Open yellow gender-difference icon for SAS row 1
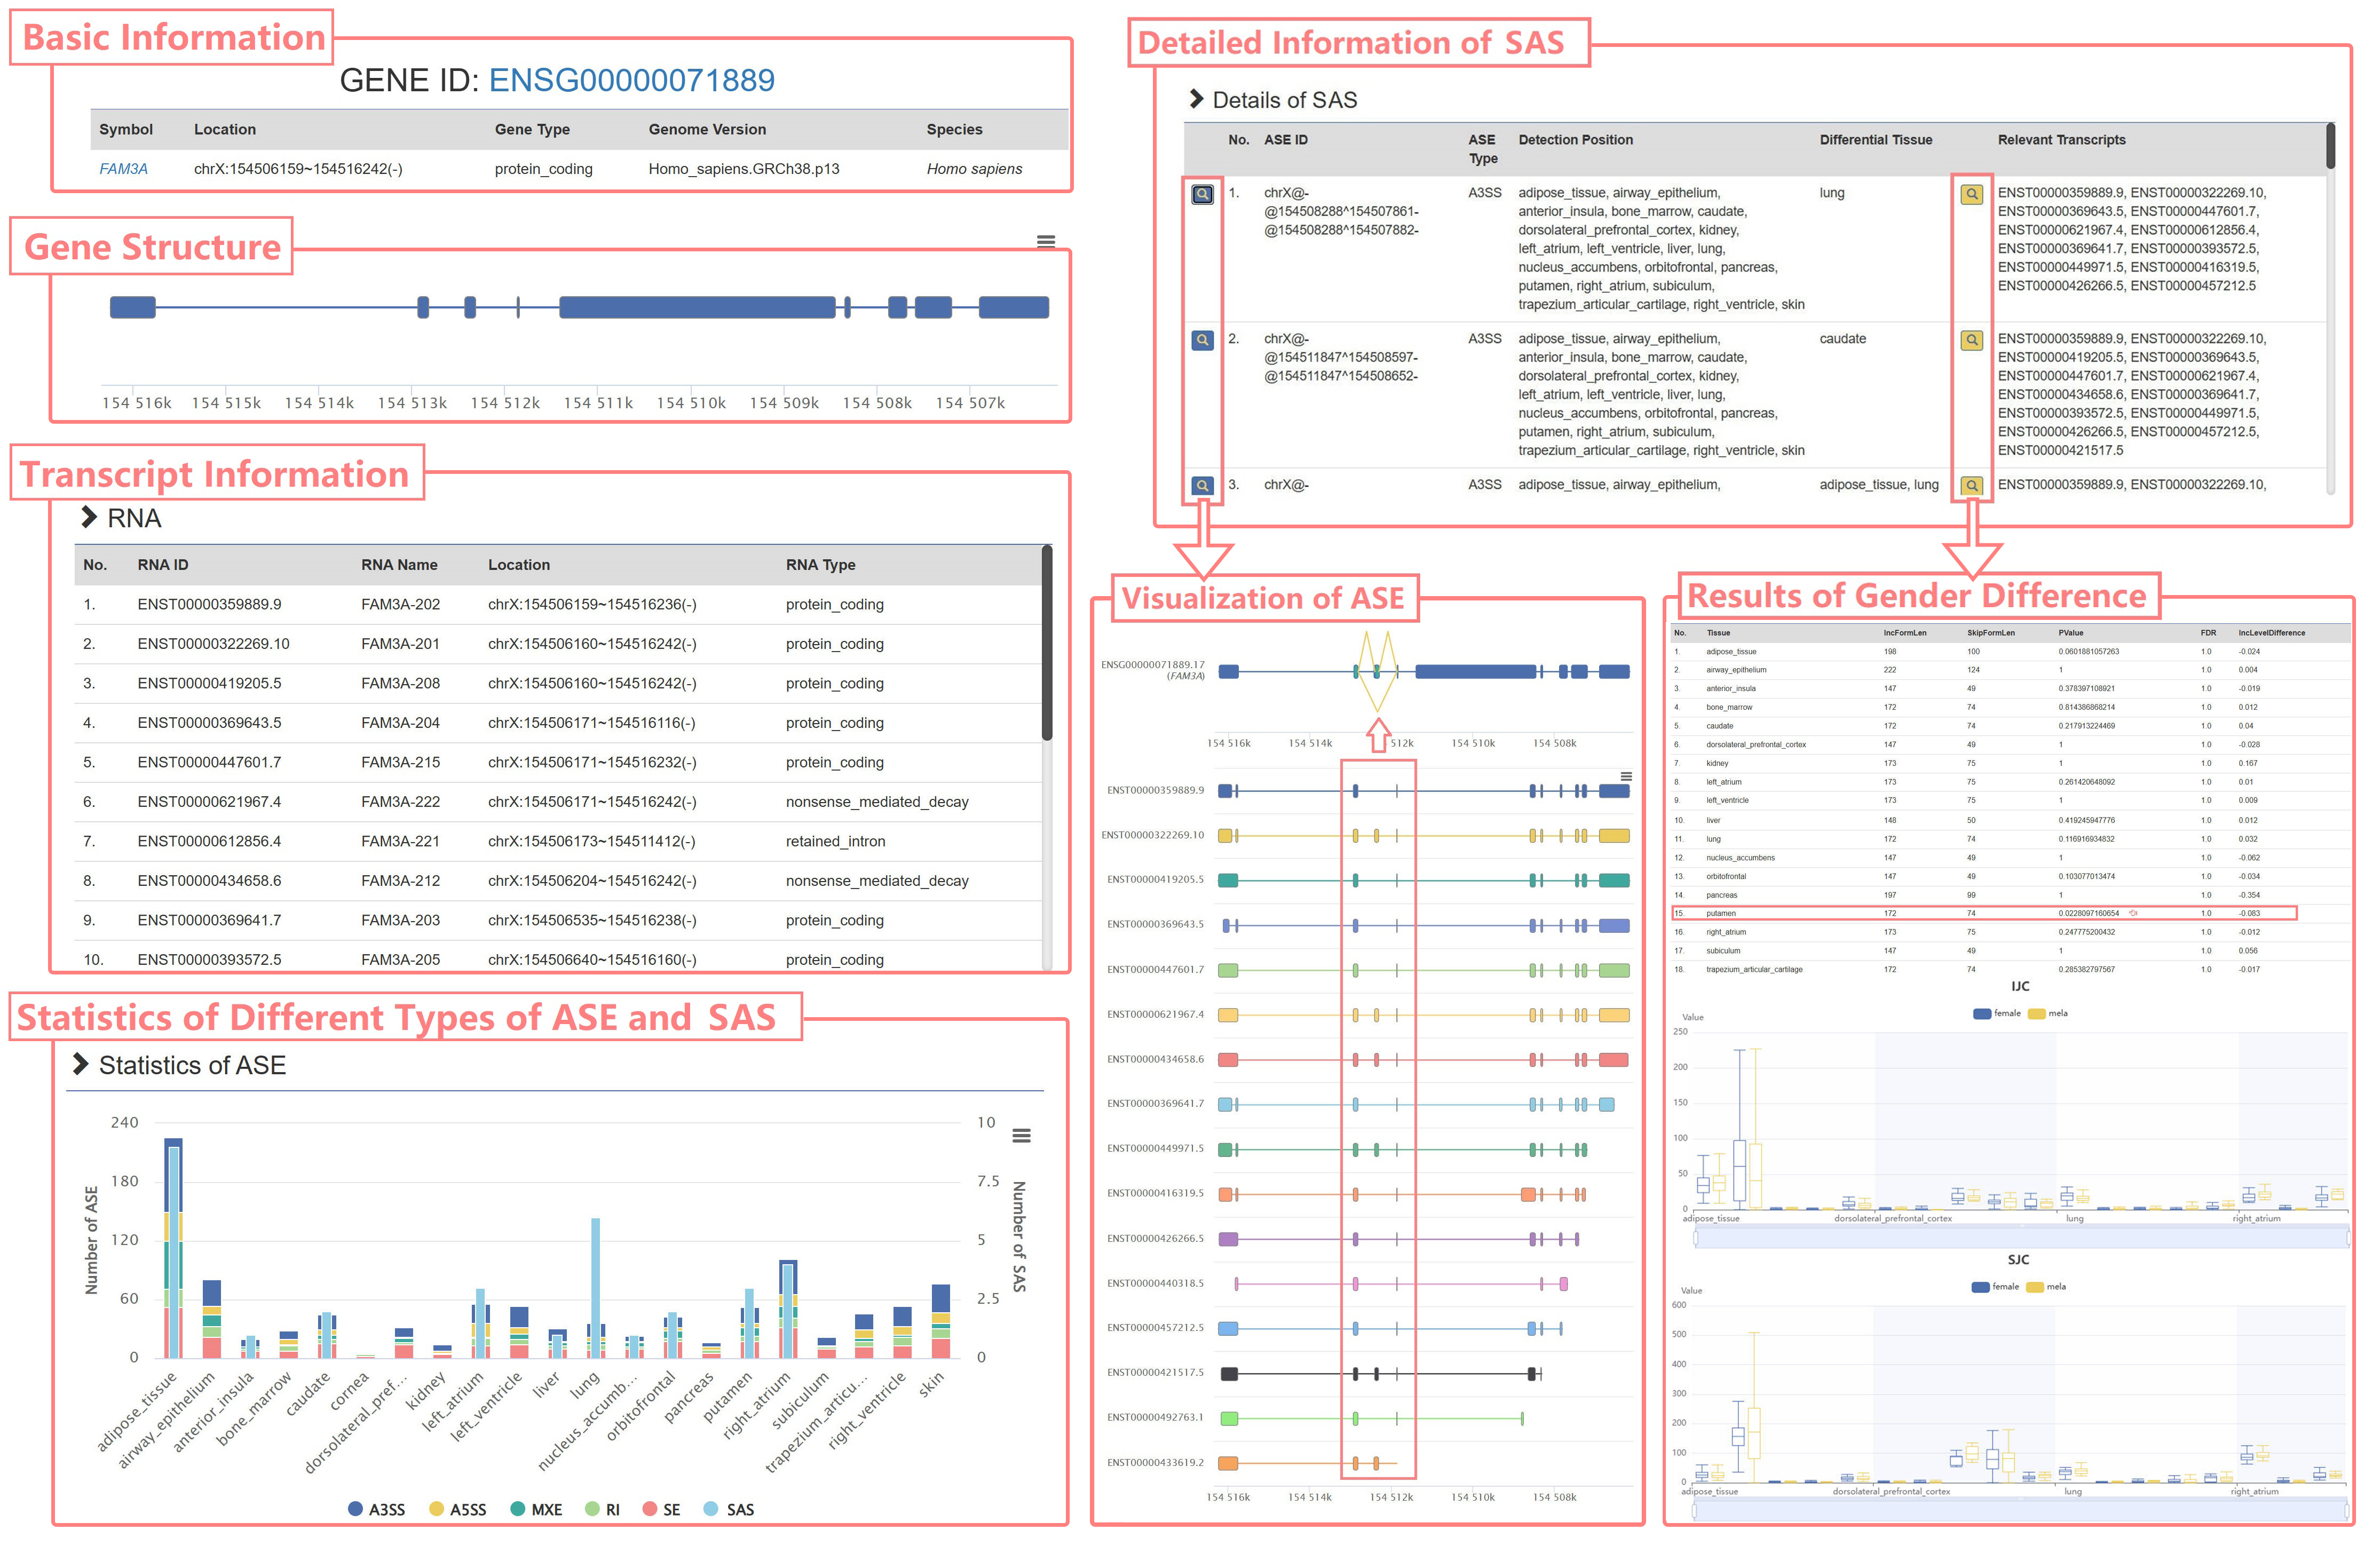2380x1546 pixels. (x=1971, y=194)
